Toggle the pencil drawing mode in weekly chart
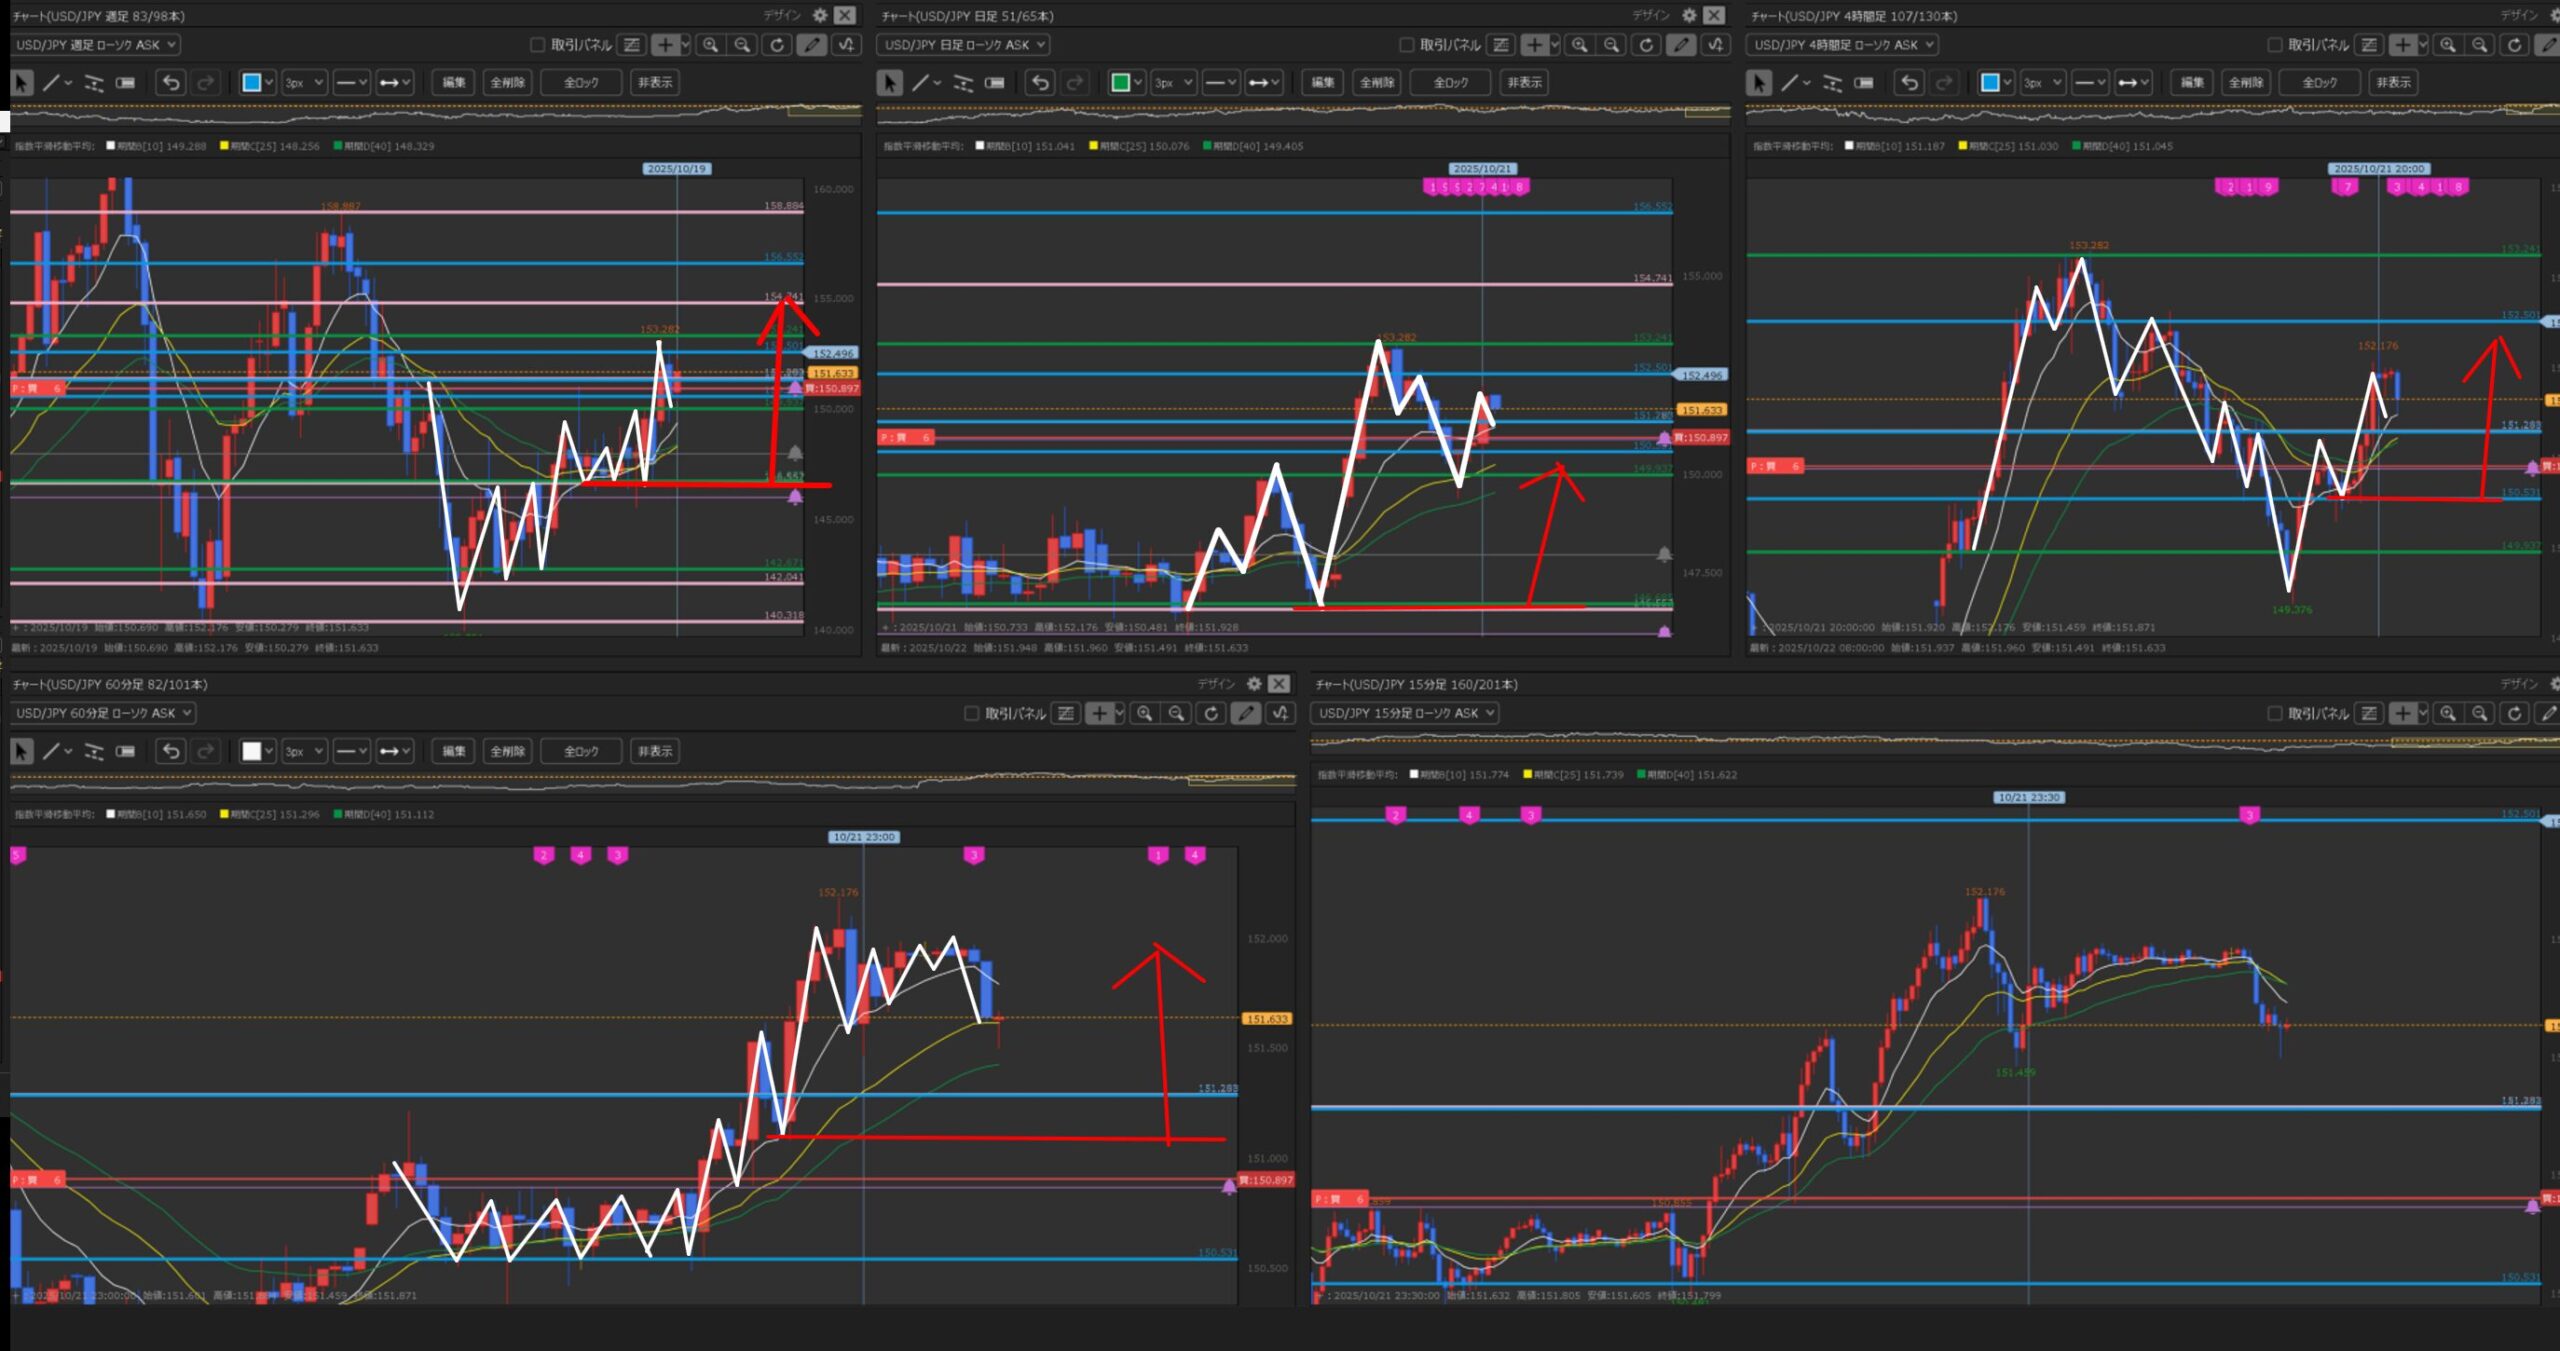The height and width of the screenshot is (1351, 2560). (812, 45)
